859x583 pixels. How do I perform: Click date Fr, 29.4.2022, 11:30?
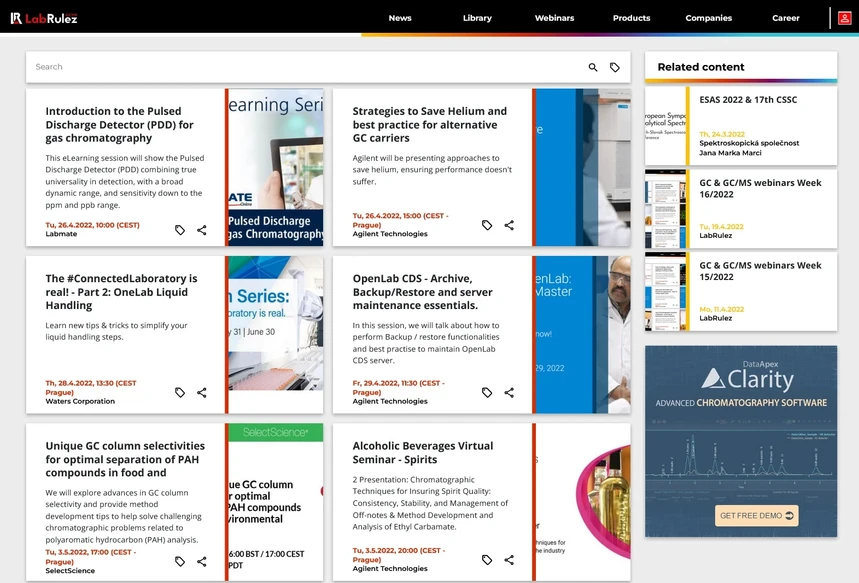(x=398, y=387)
